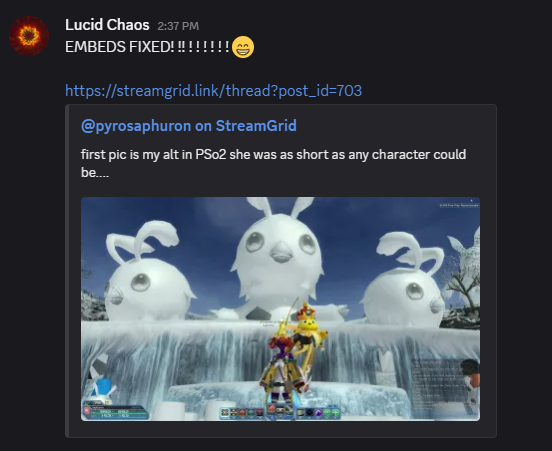Click the center giant snow rappy statue
552x451 pixels.
(x=278, y=257)
